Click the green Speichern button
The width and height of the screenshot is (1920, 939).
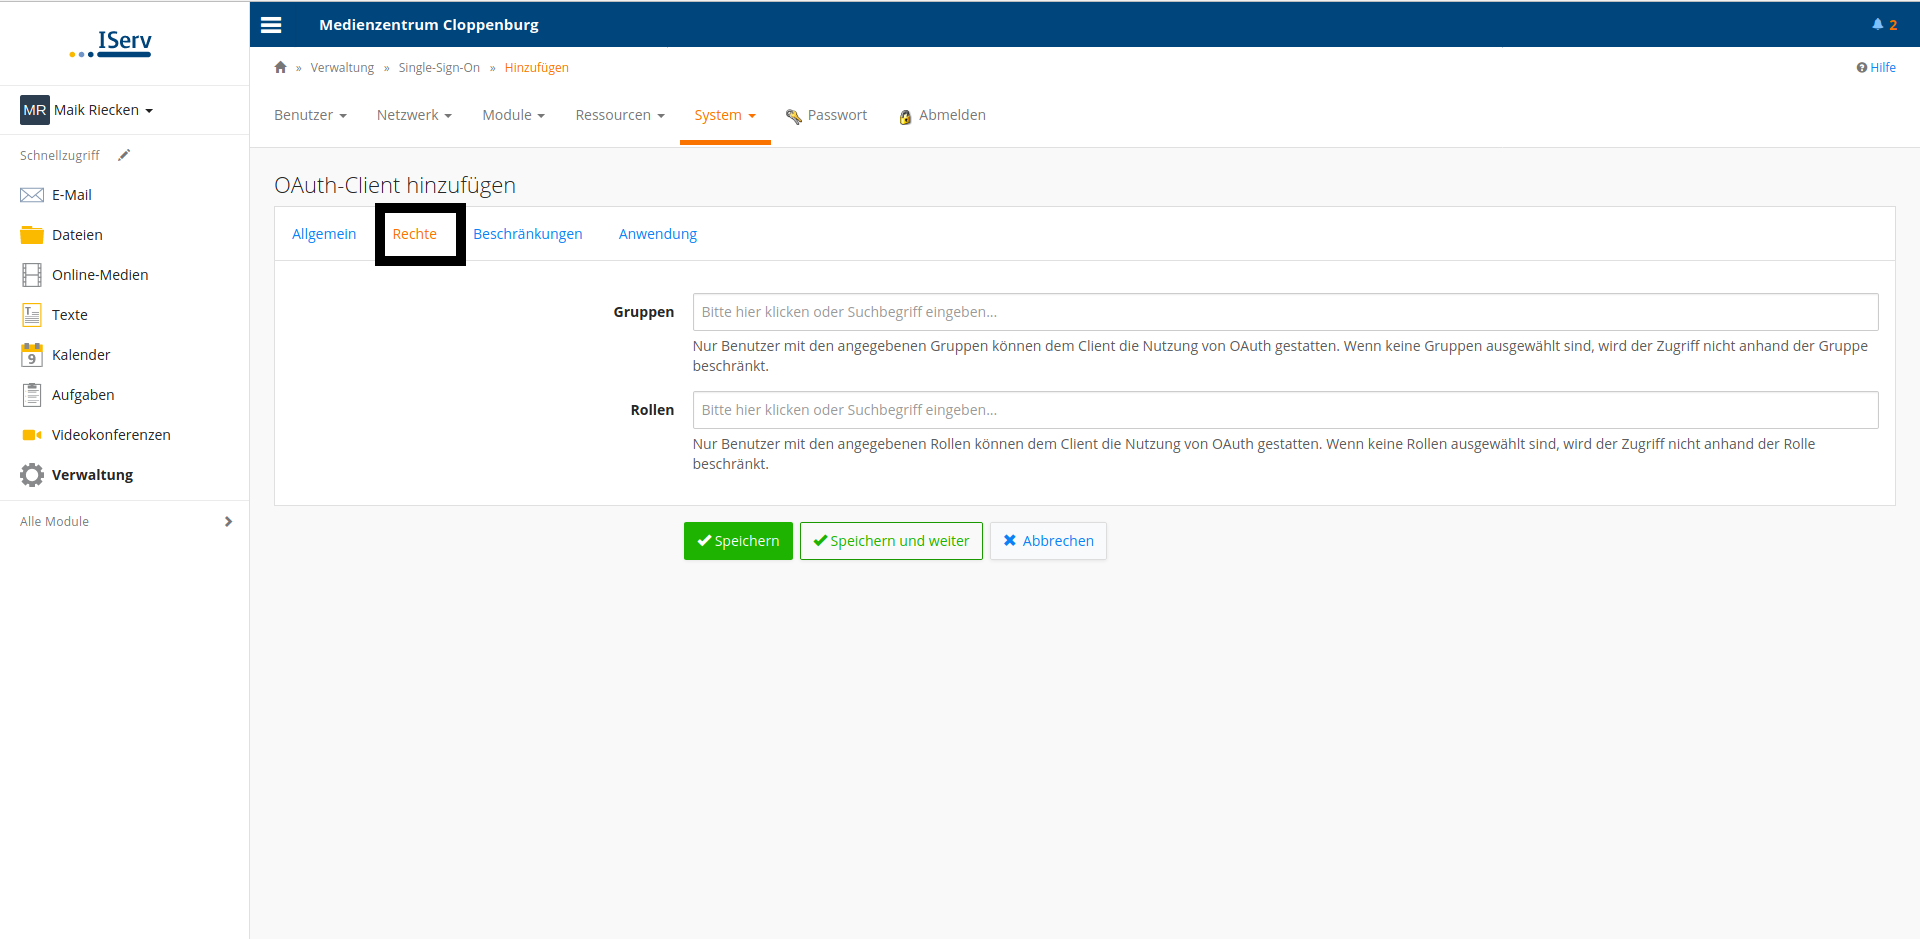click(738, 541)
